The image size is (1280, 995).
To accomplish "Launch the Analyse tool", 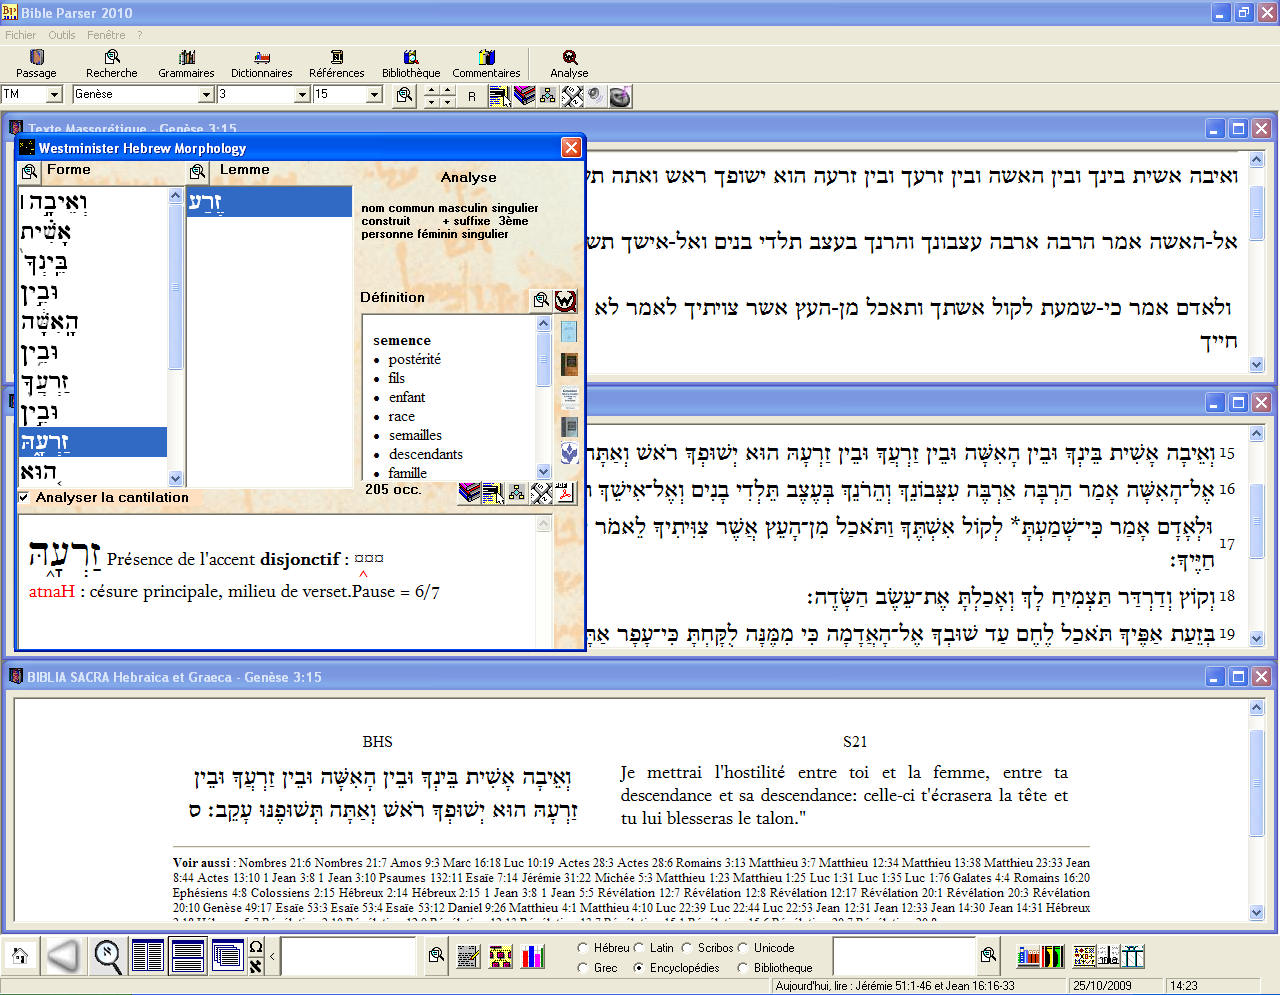I will tap(569, 64).
